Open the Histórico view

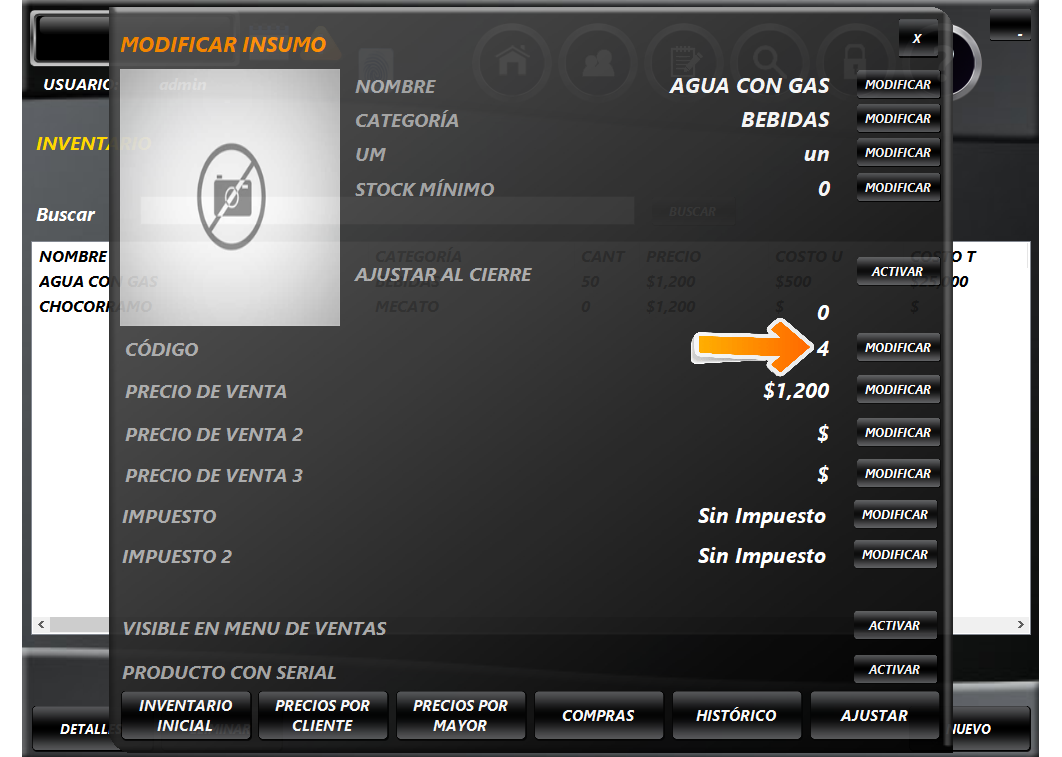point(736,716)
